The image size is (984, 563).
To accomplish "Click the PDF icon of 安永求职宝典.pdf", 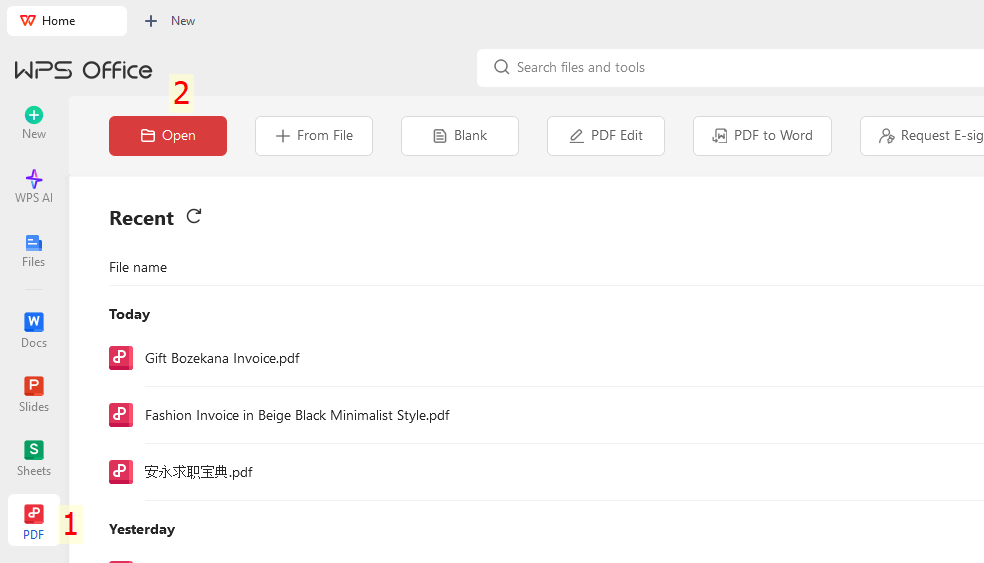I will click(x=120, y=472).
